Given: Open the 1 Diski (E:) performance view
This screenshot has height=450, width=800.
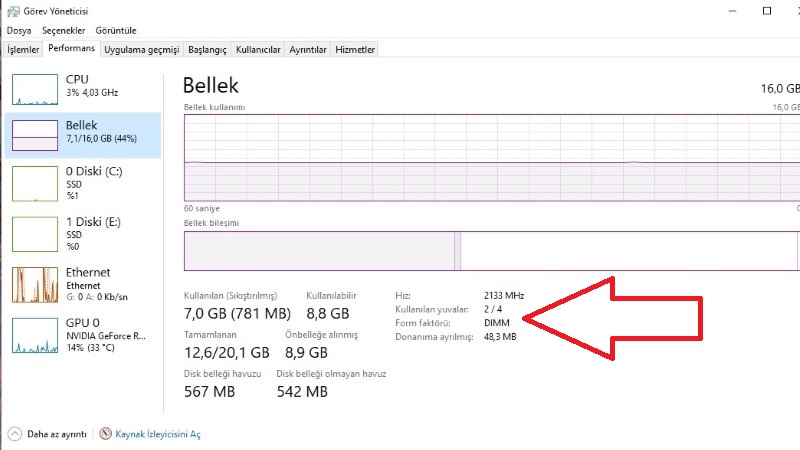Looking at the screenshot, I should [83, 234].
